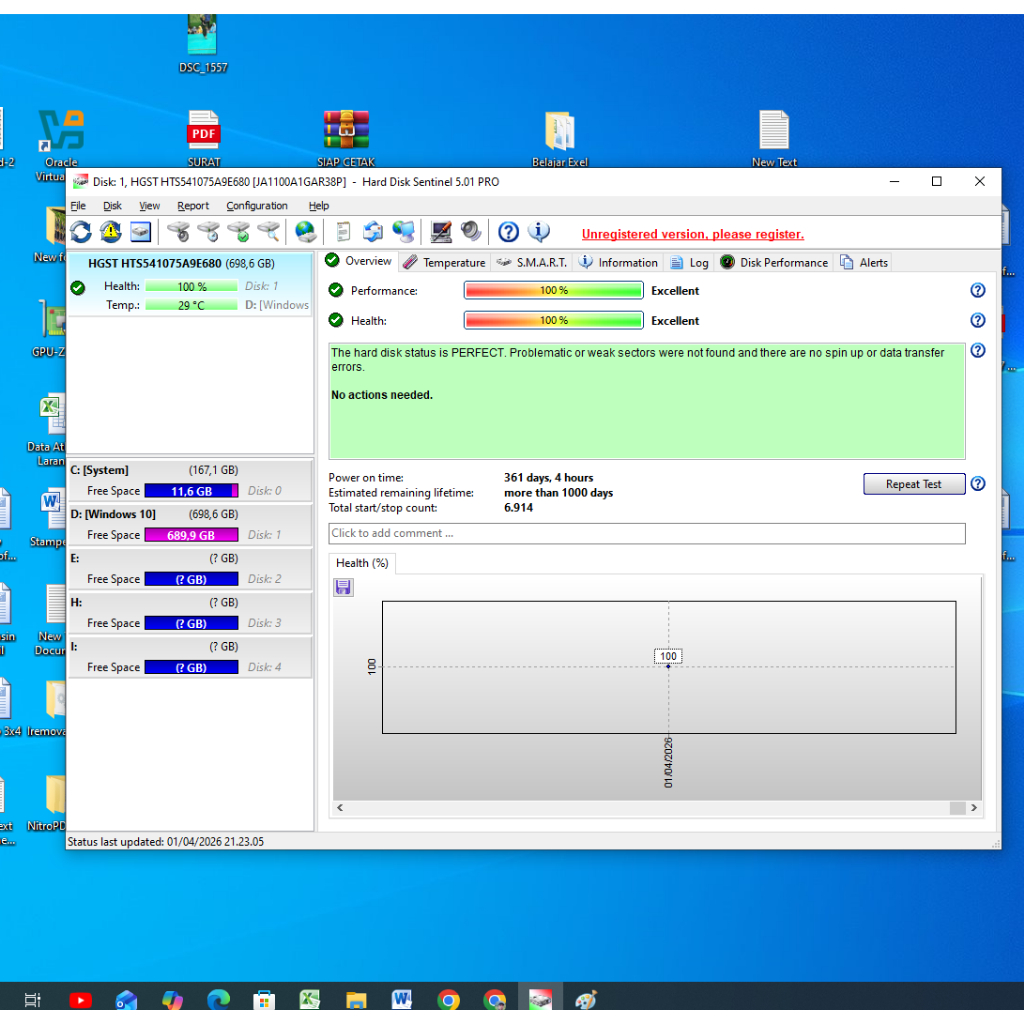Viewport: 1024px width, 1024px height.
Task: Switch to the S.M.A.R.T. tab
Action: [x=532, y=263]
